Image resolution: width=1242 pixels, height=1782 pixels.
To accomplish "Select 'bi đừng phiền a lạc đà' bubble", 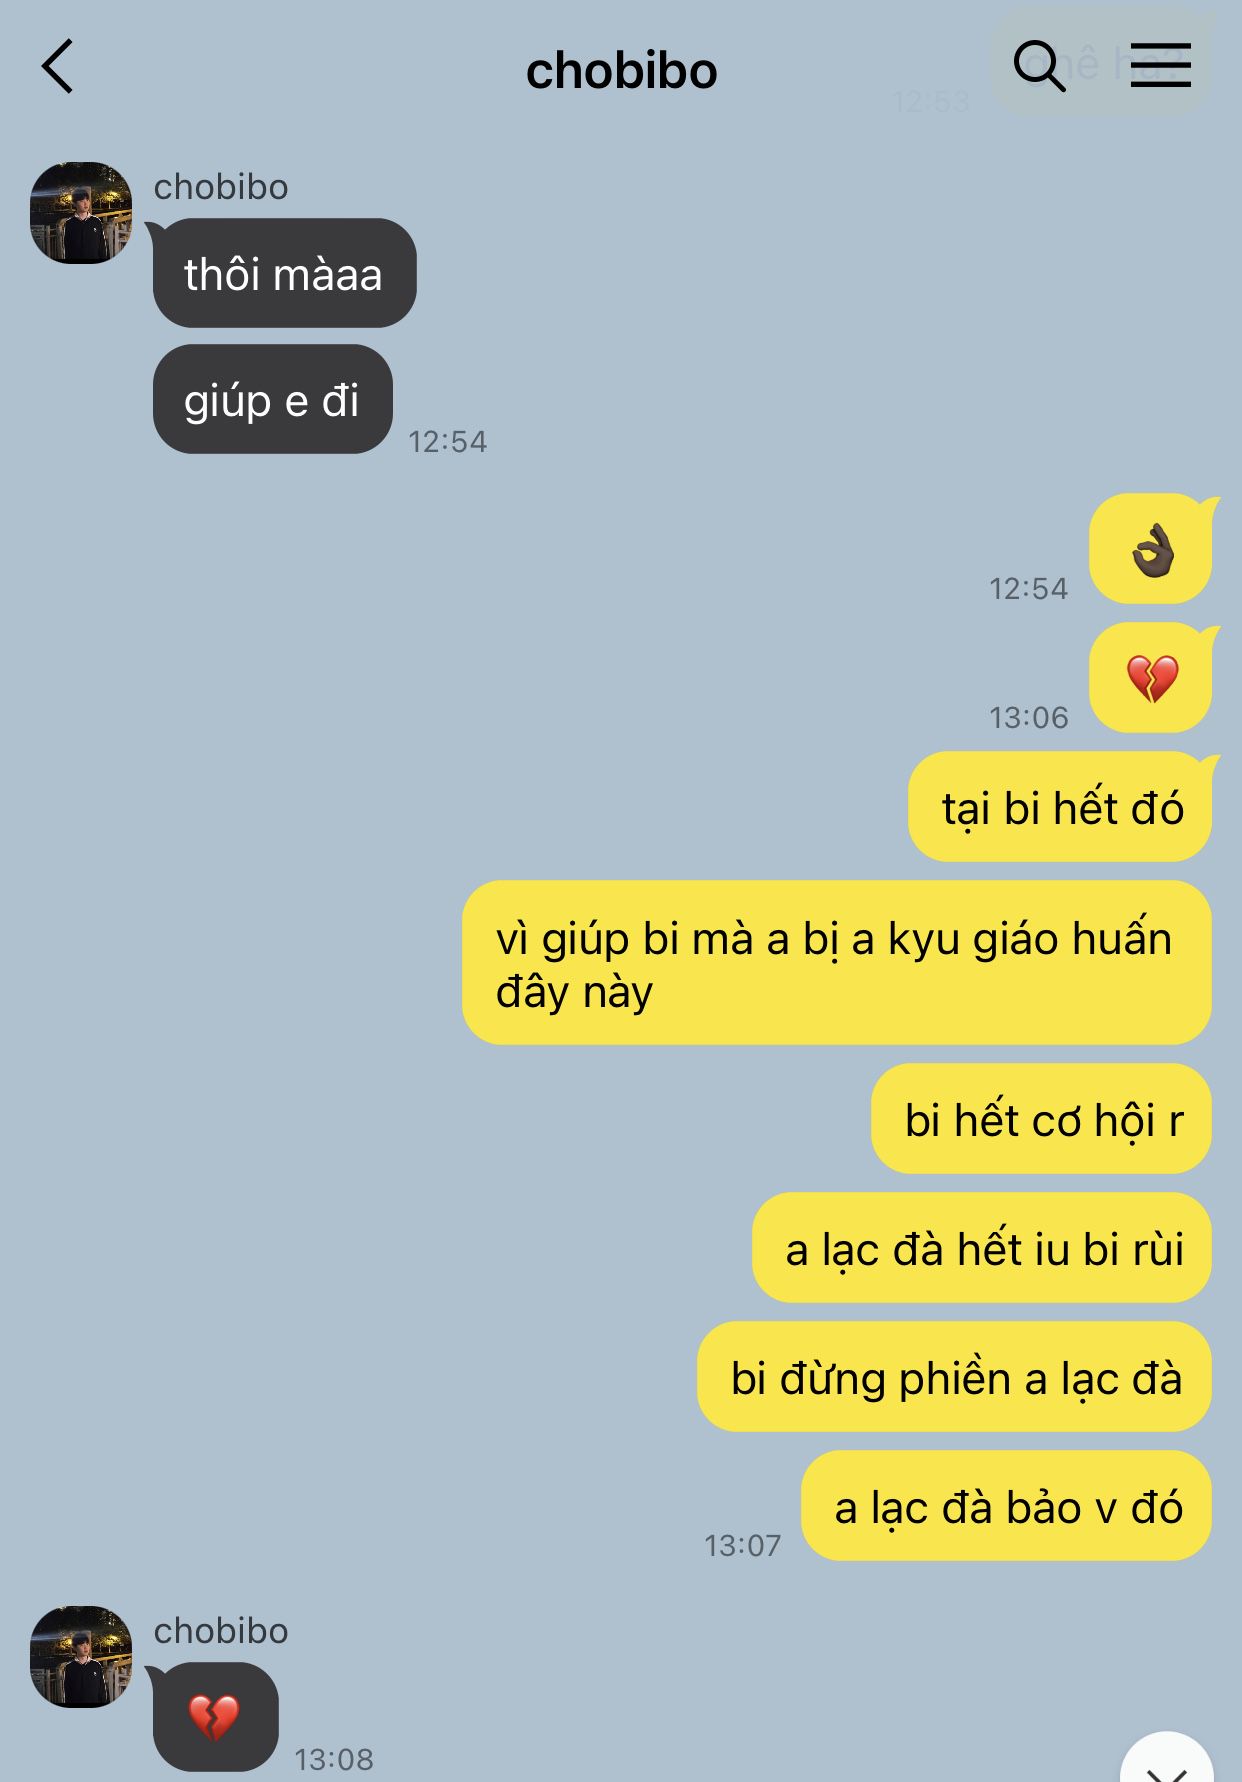I will pyautogui.click(x=955, y=1377).
